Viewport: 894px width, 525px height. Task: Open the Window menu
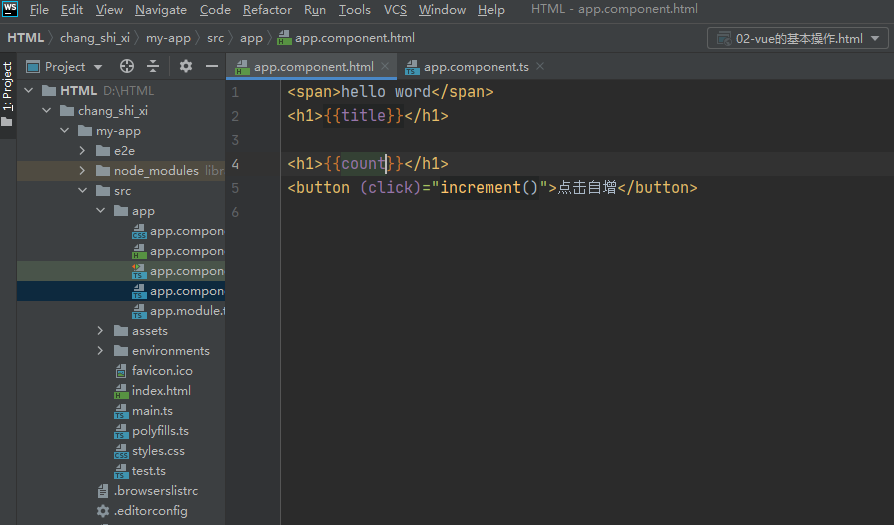coord(442,10)
